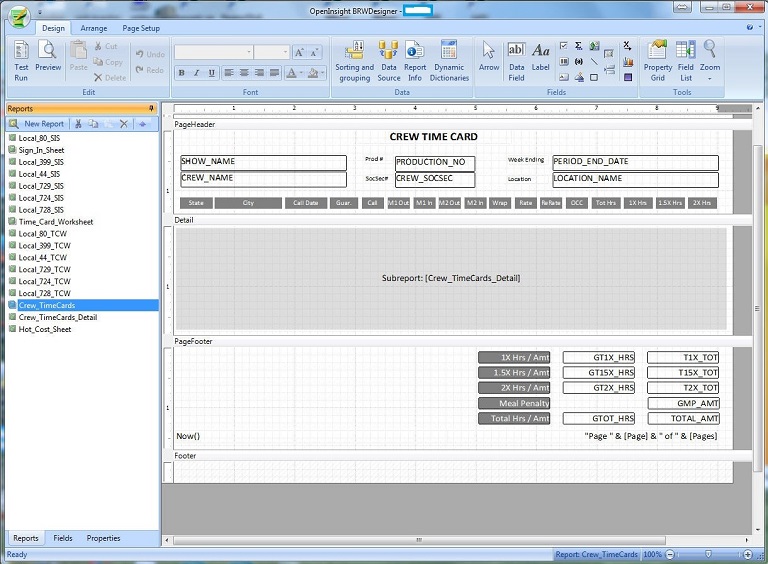Select the Arrow pointer tool
The height and width of the screenshot is (564, 768).
489,56
